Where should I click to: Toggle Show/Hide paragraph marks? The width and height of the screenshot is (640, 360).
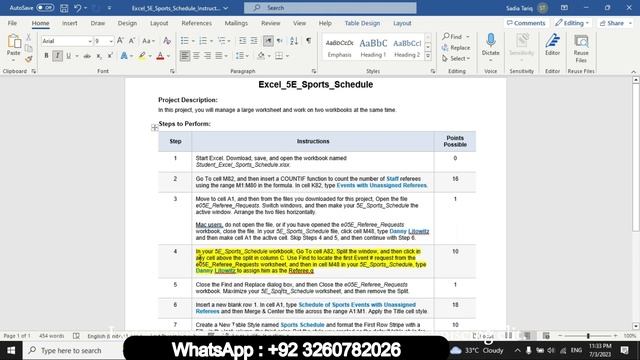[309, 40]
